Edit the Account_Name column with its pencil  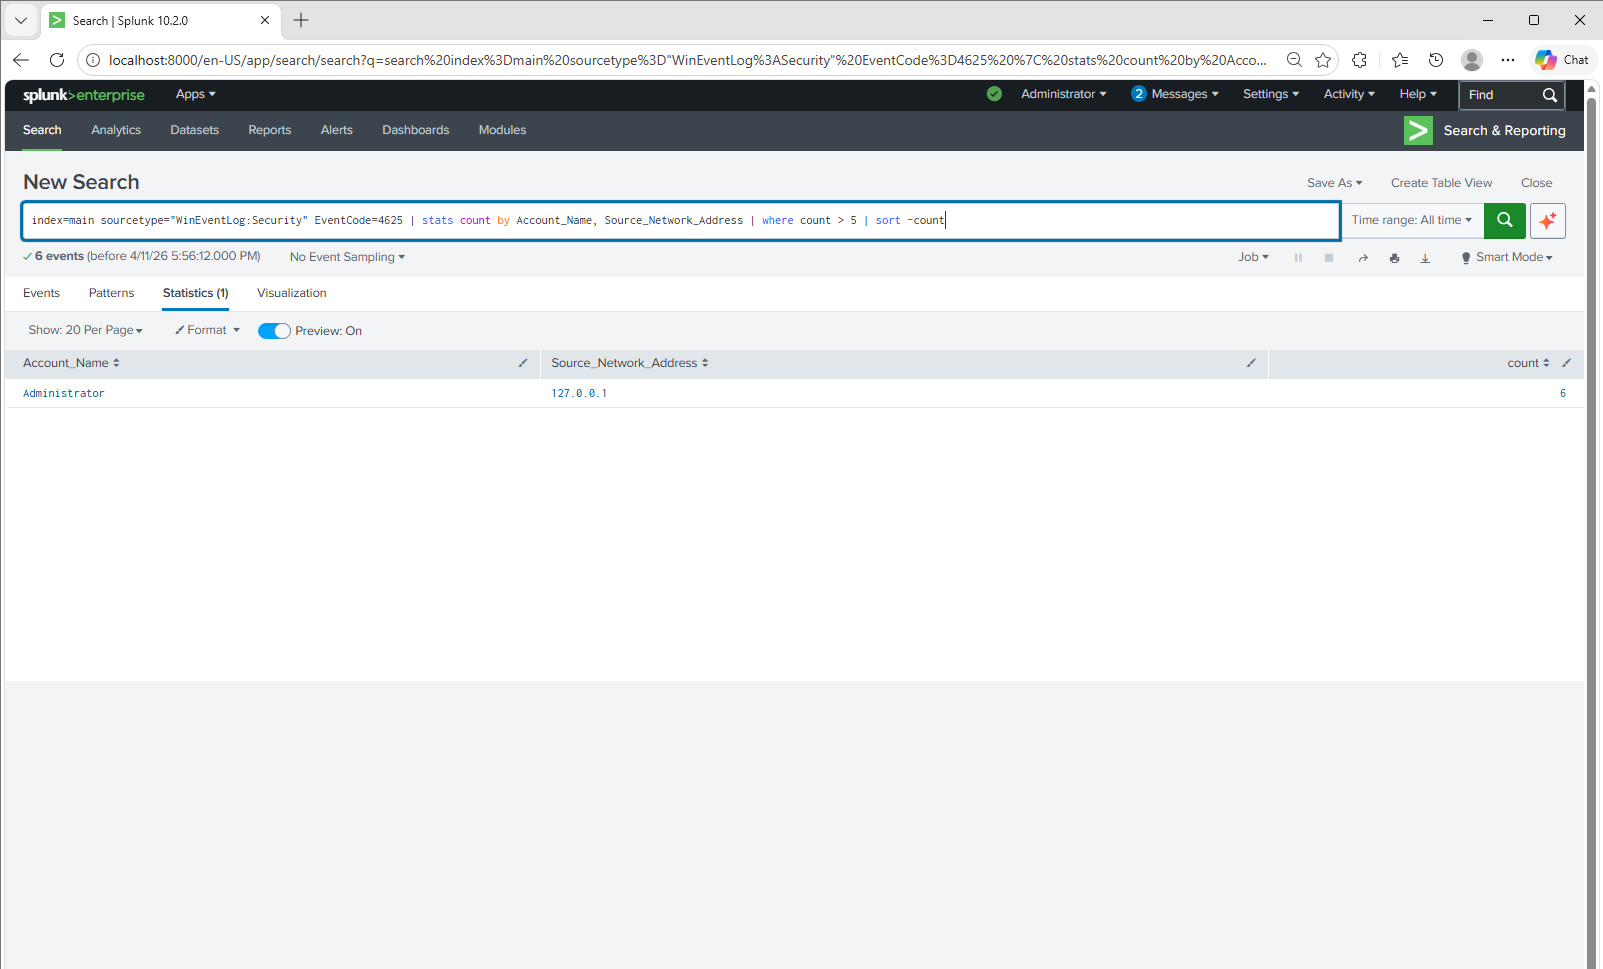click(523, 363)
